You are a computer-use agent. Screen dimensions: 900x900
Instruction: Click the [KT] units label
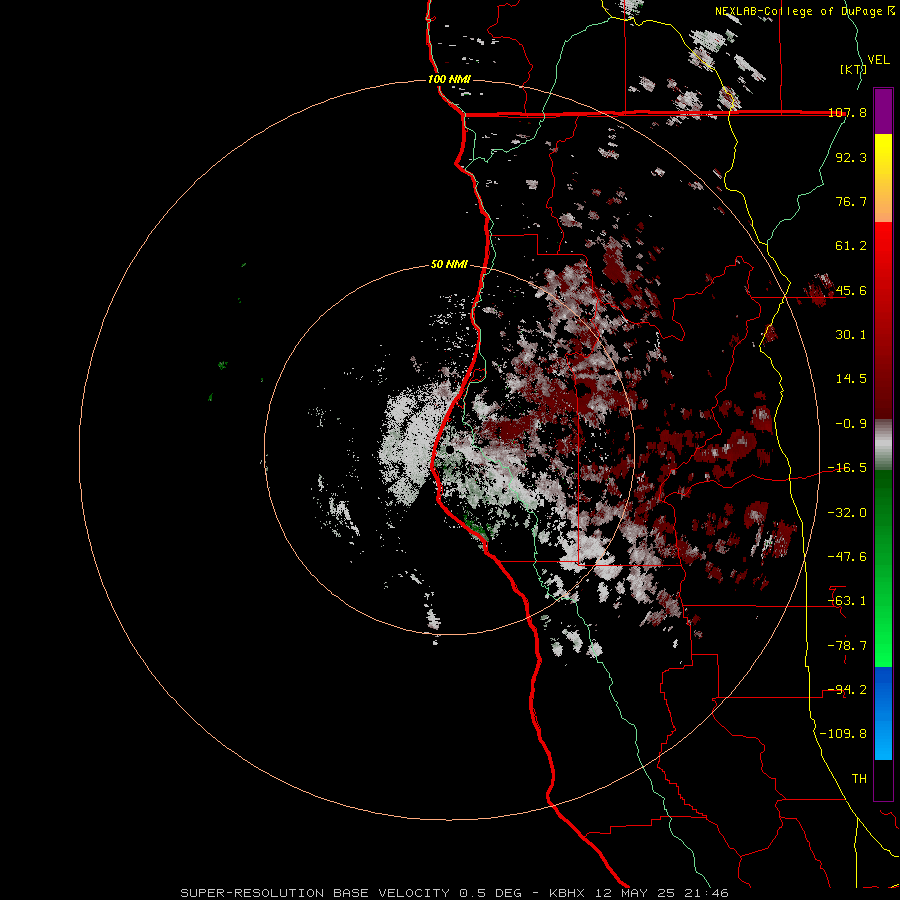pos(853,69)
